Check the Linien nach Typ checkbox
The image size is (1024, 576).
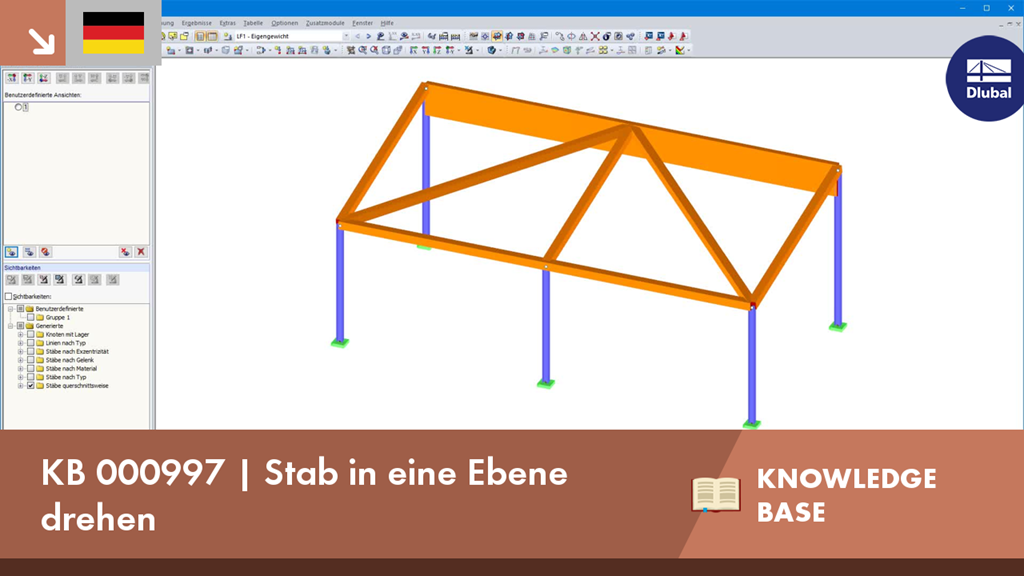click(x=31, y=343)
